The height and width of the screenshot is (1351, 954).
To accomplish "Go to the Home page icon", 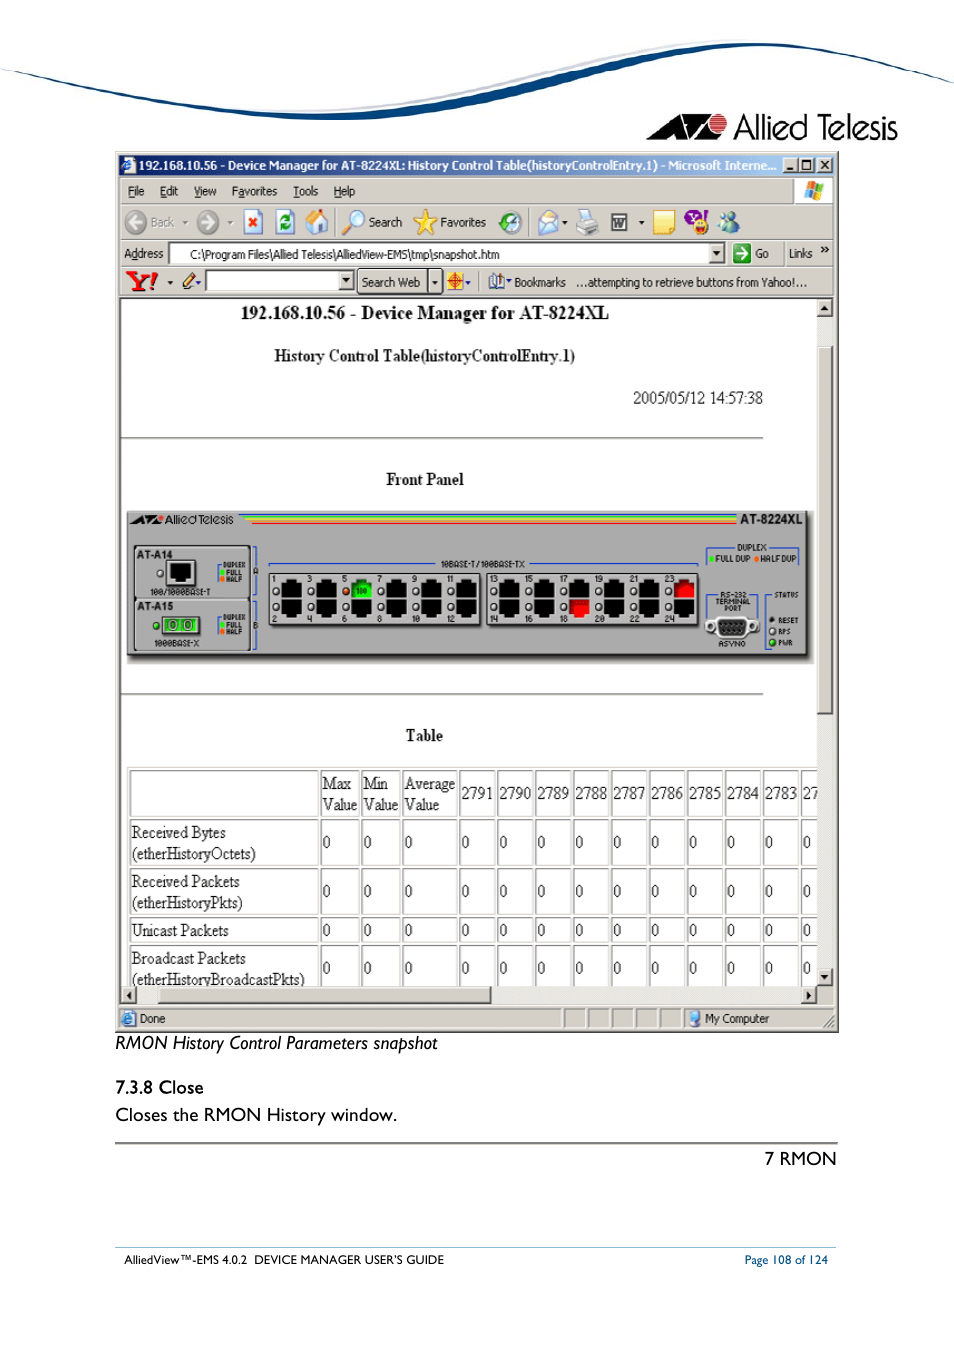I will coord(317,222).
